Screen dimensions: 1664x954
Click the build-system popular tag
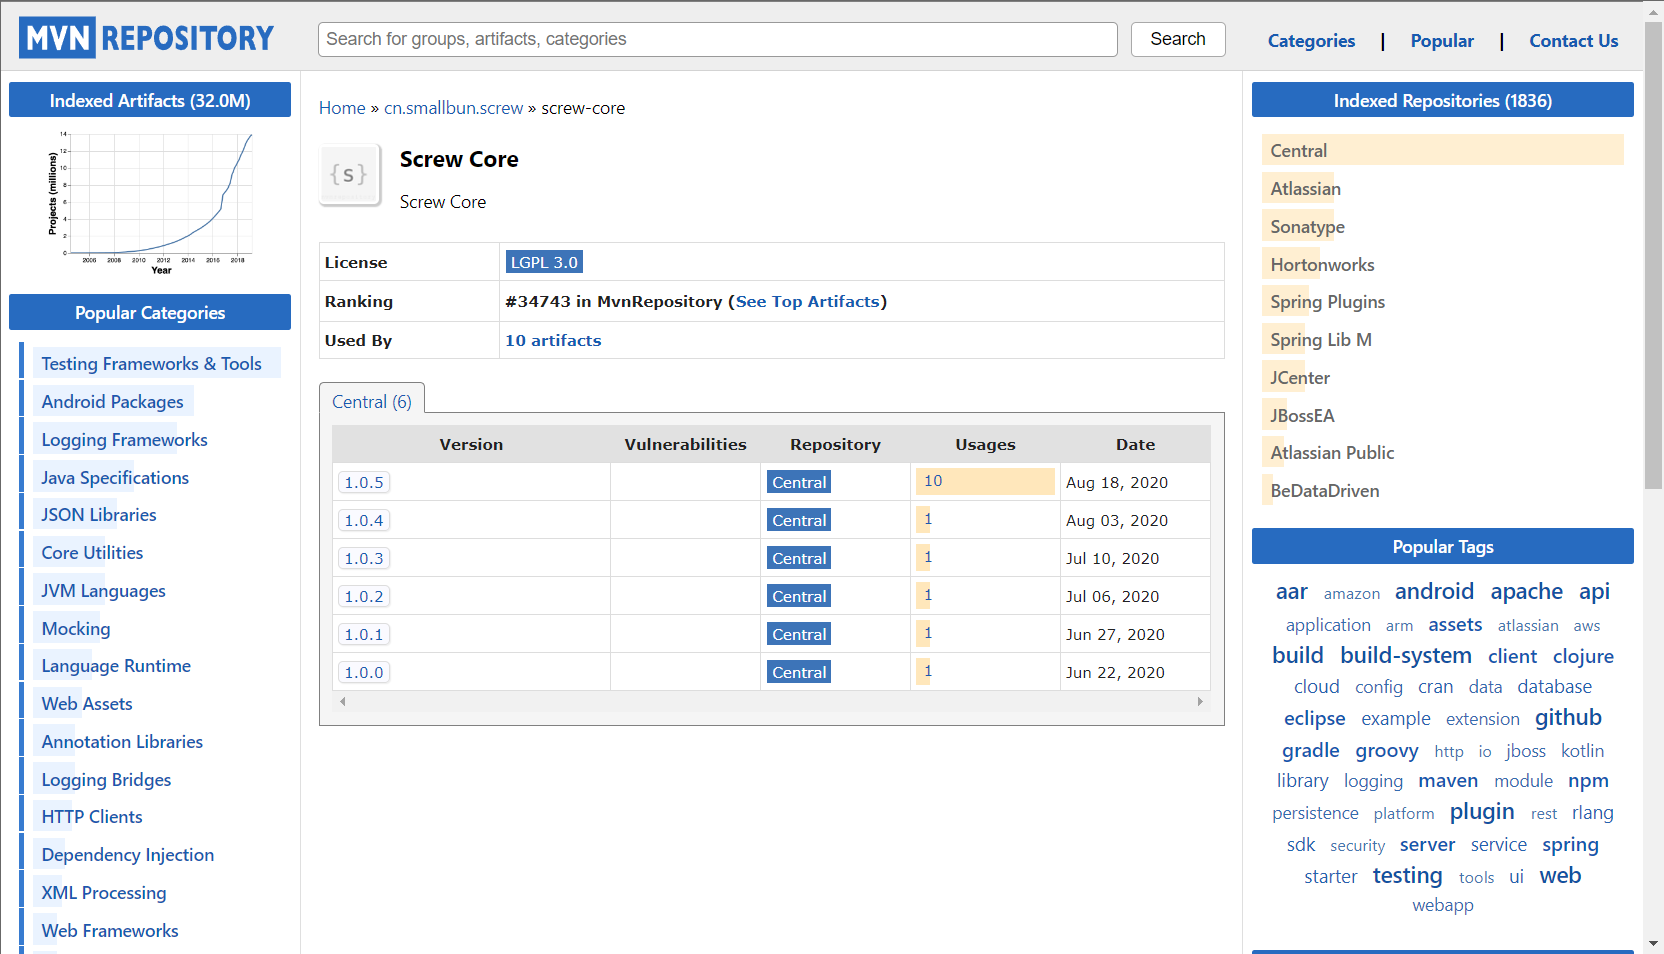click(x=1406, y=655)
